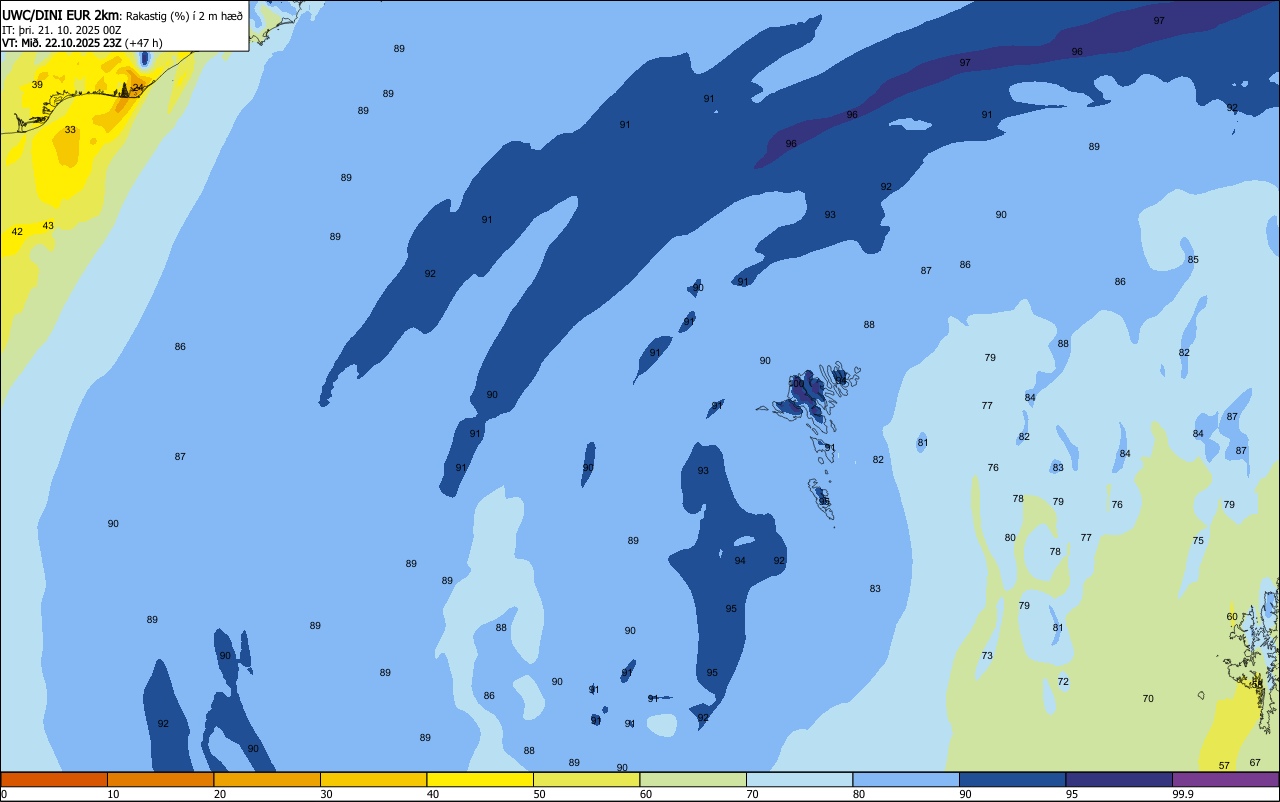Click the '50' tick label on the legend scale
This screenshot has height=802, width=1280.
[539, 794]
